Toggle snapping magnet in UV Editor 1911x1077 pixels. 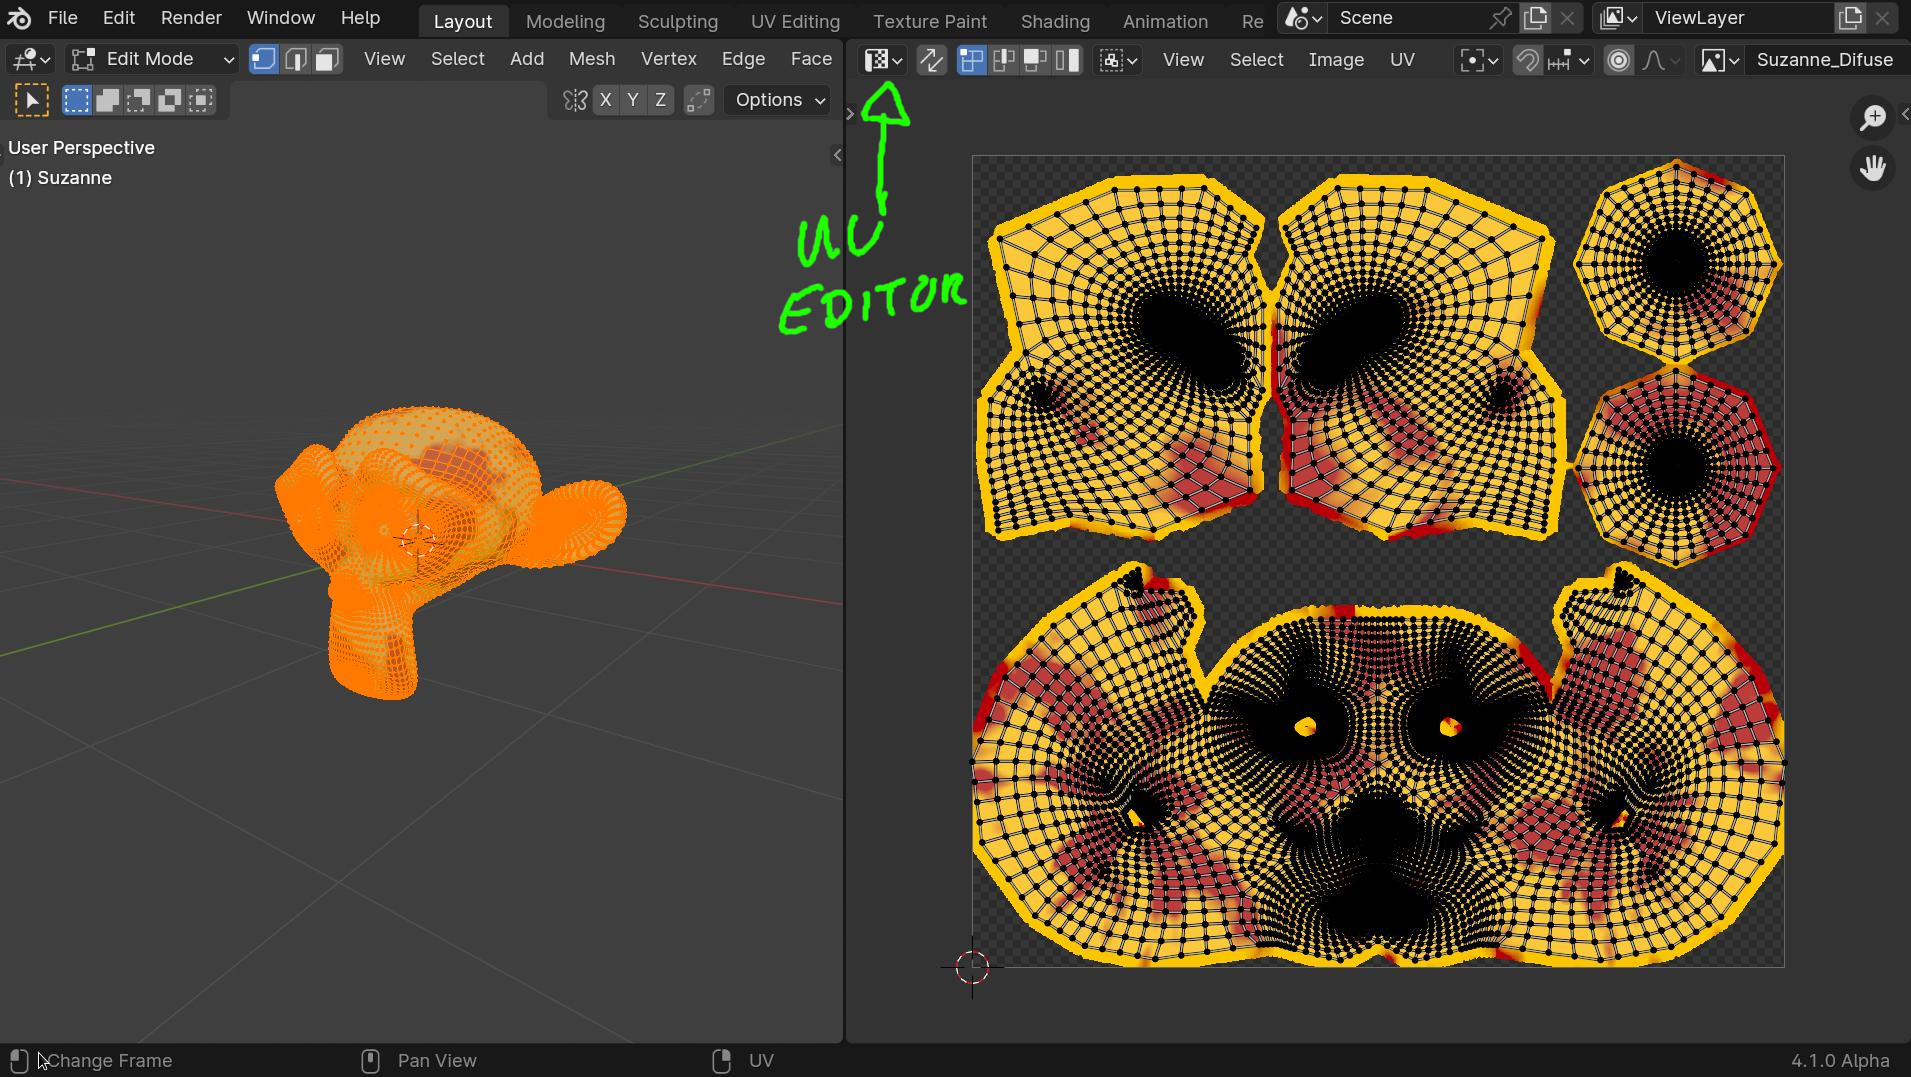[1527, 60]
